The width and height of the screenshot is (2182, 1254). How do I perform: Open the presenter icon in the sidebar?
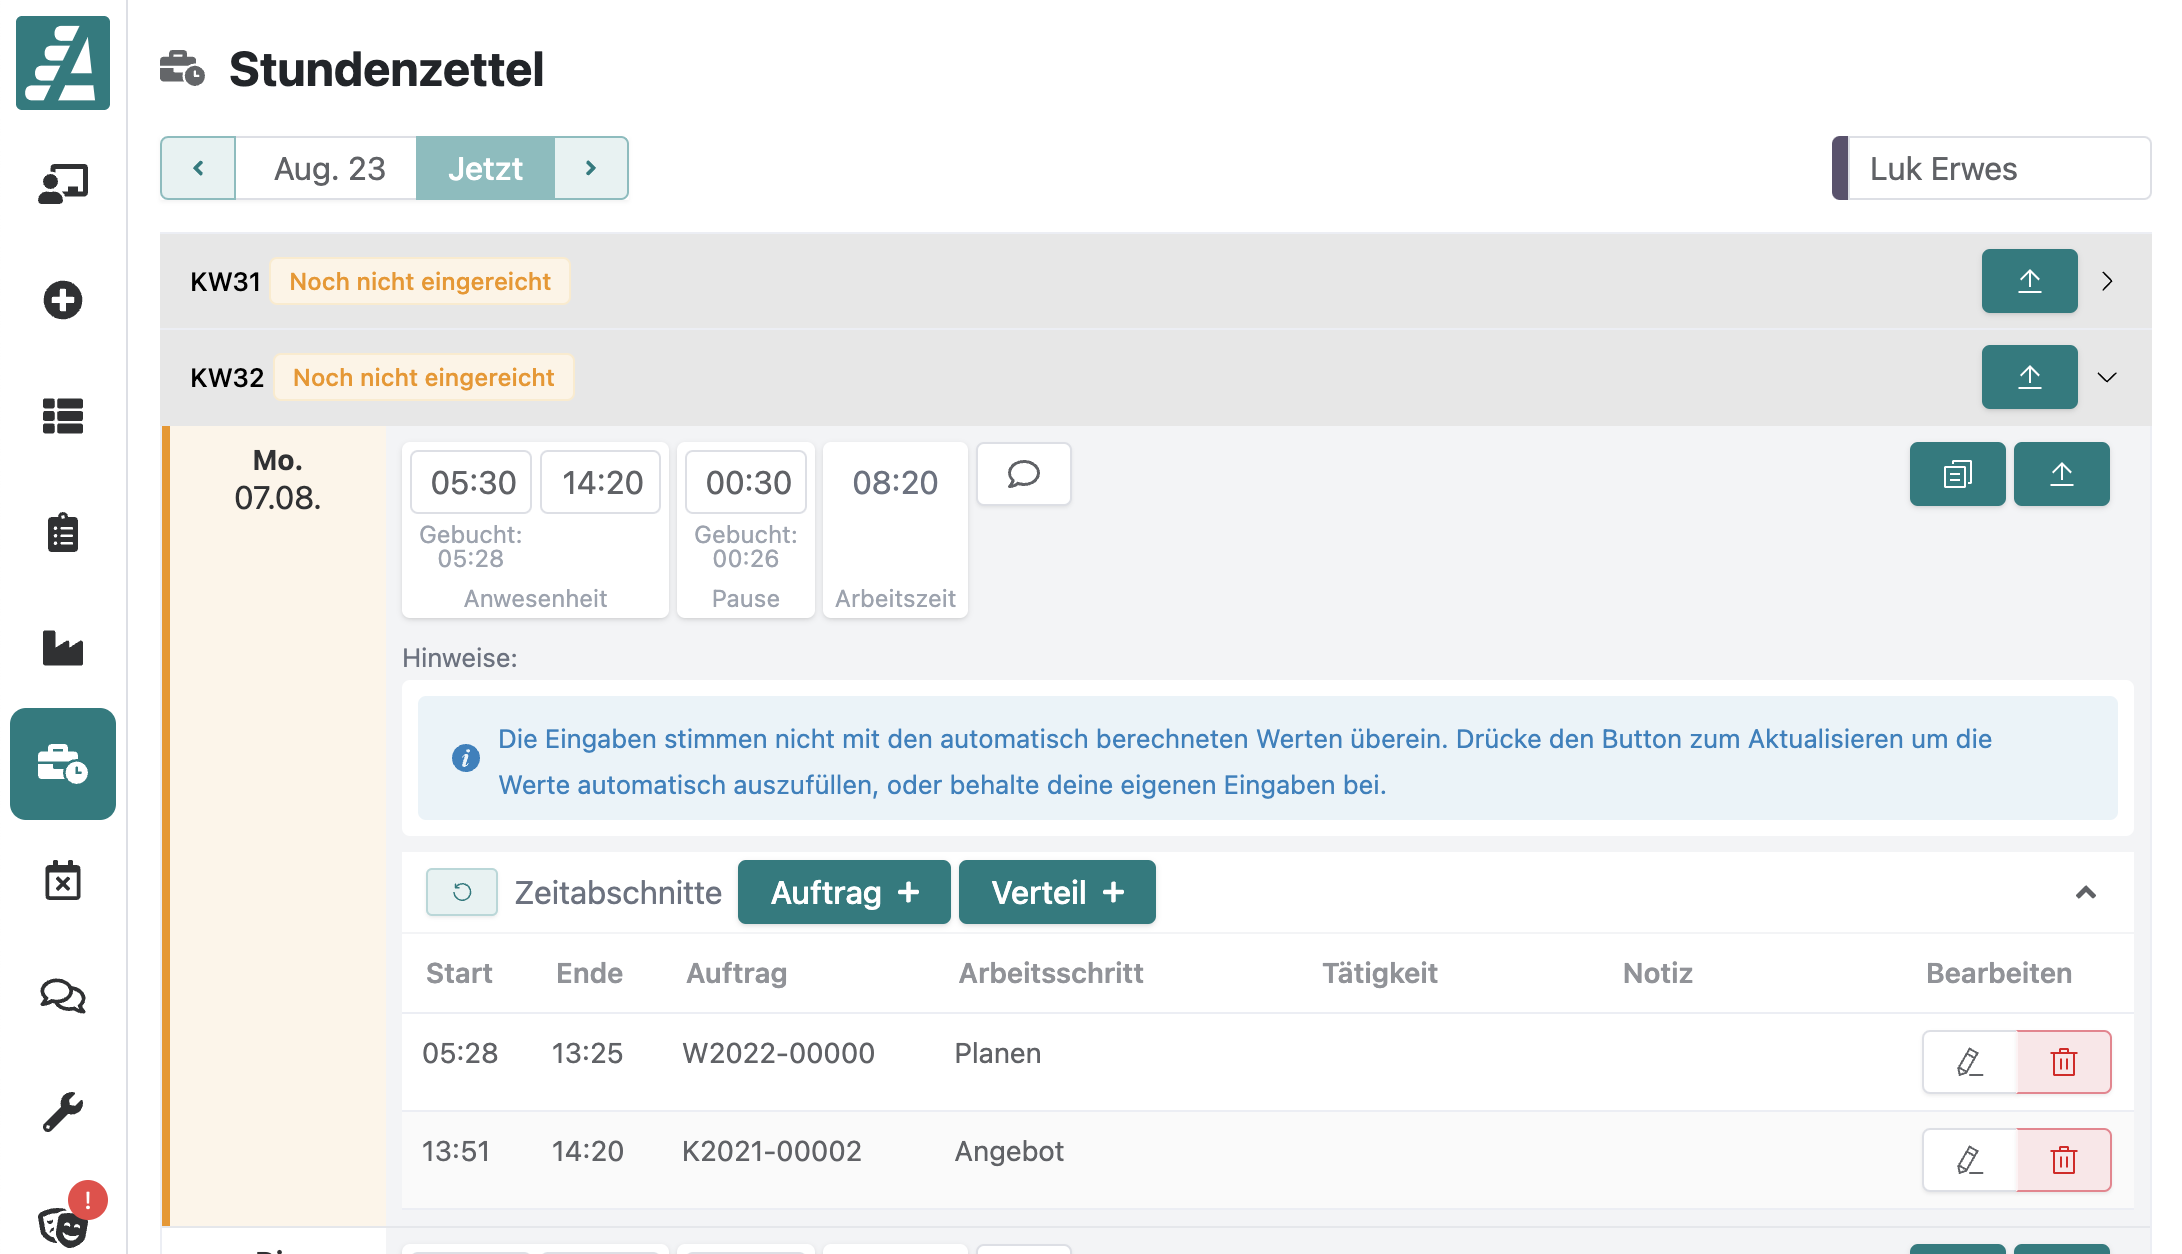(63, 184)
